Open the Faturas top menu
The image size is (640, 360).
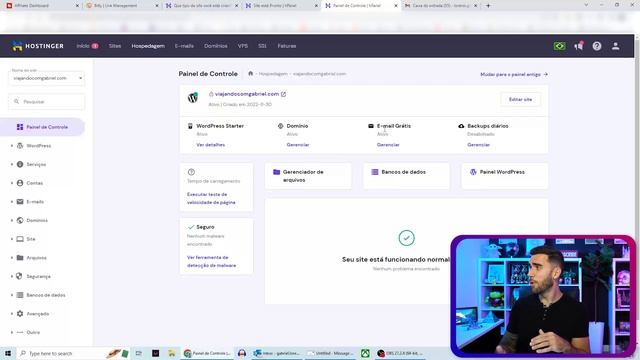pos(287,46)
